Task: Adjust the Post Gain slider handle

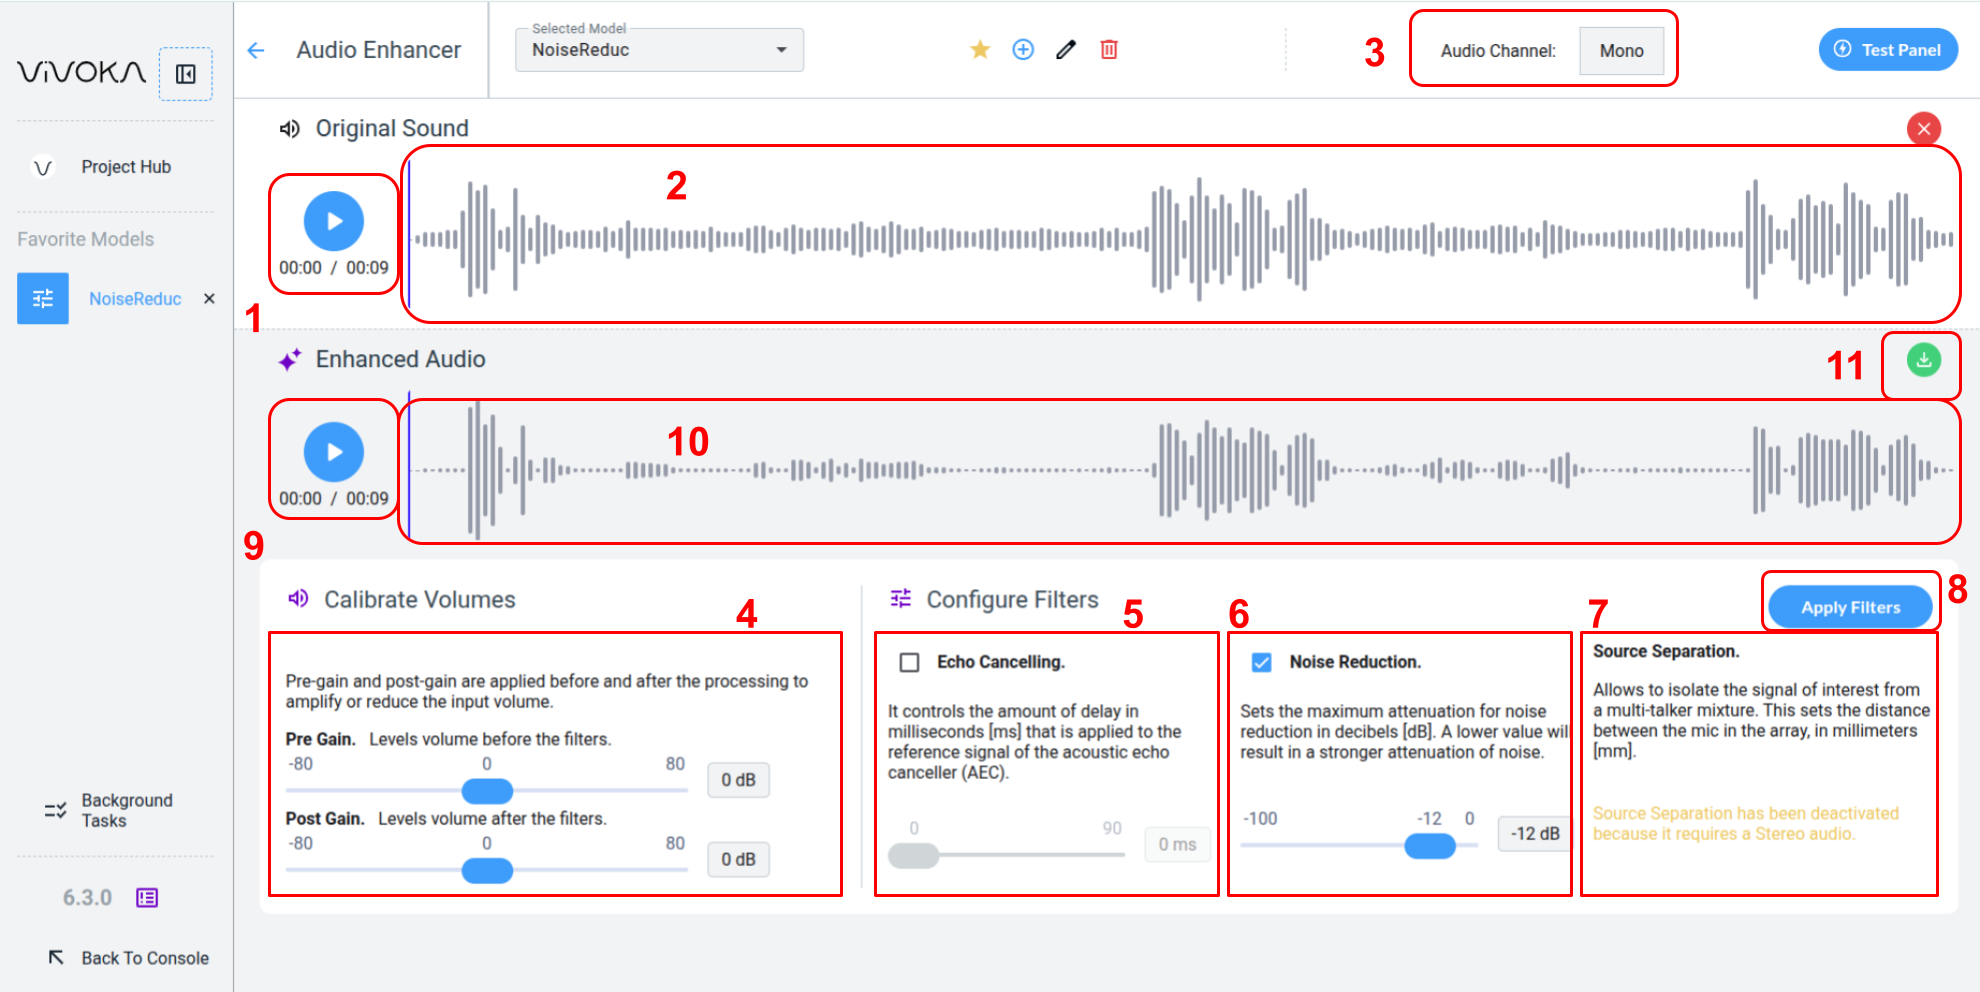Action: click(x=487, y=871)
